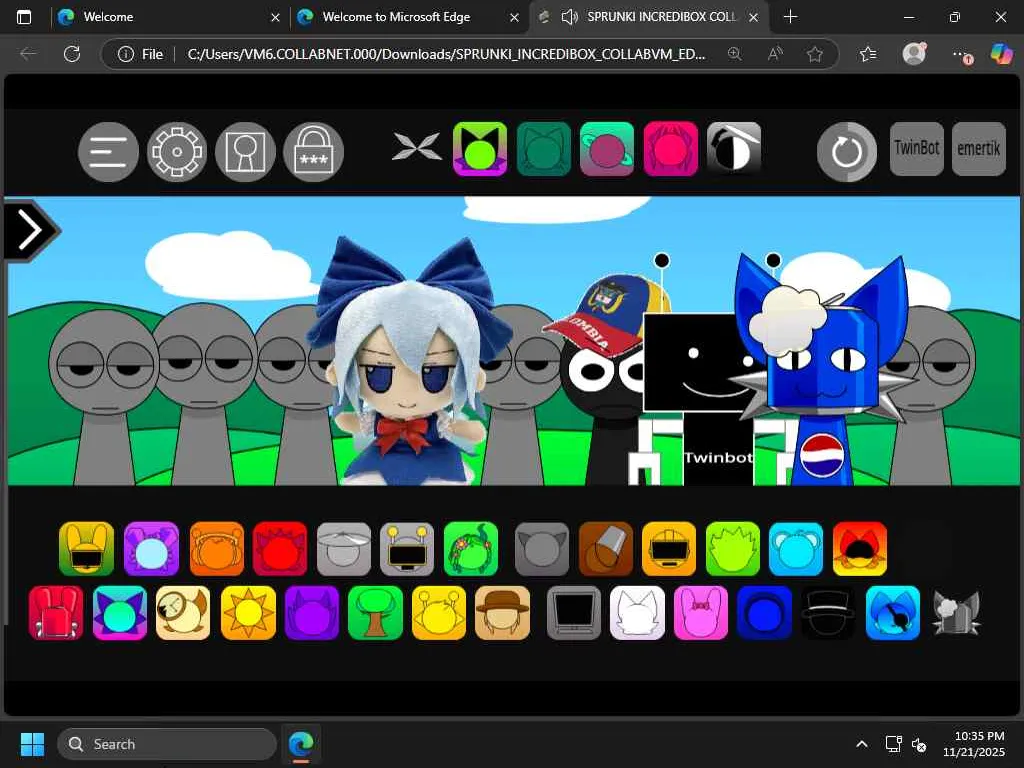Open Windows Start menu
This screenshot has width=1024, height=768.
coord(32,744)
